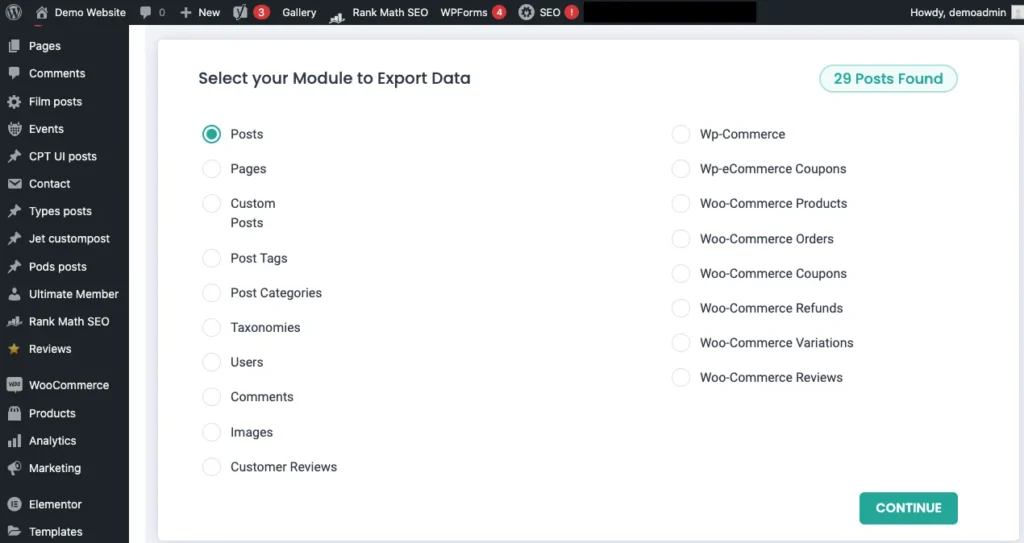Select the Pages radio button
The width and height of the screenshot is (1024, 543).
pos(212,169)
